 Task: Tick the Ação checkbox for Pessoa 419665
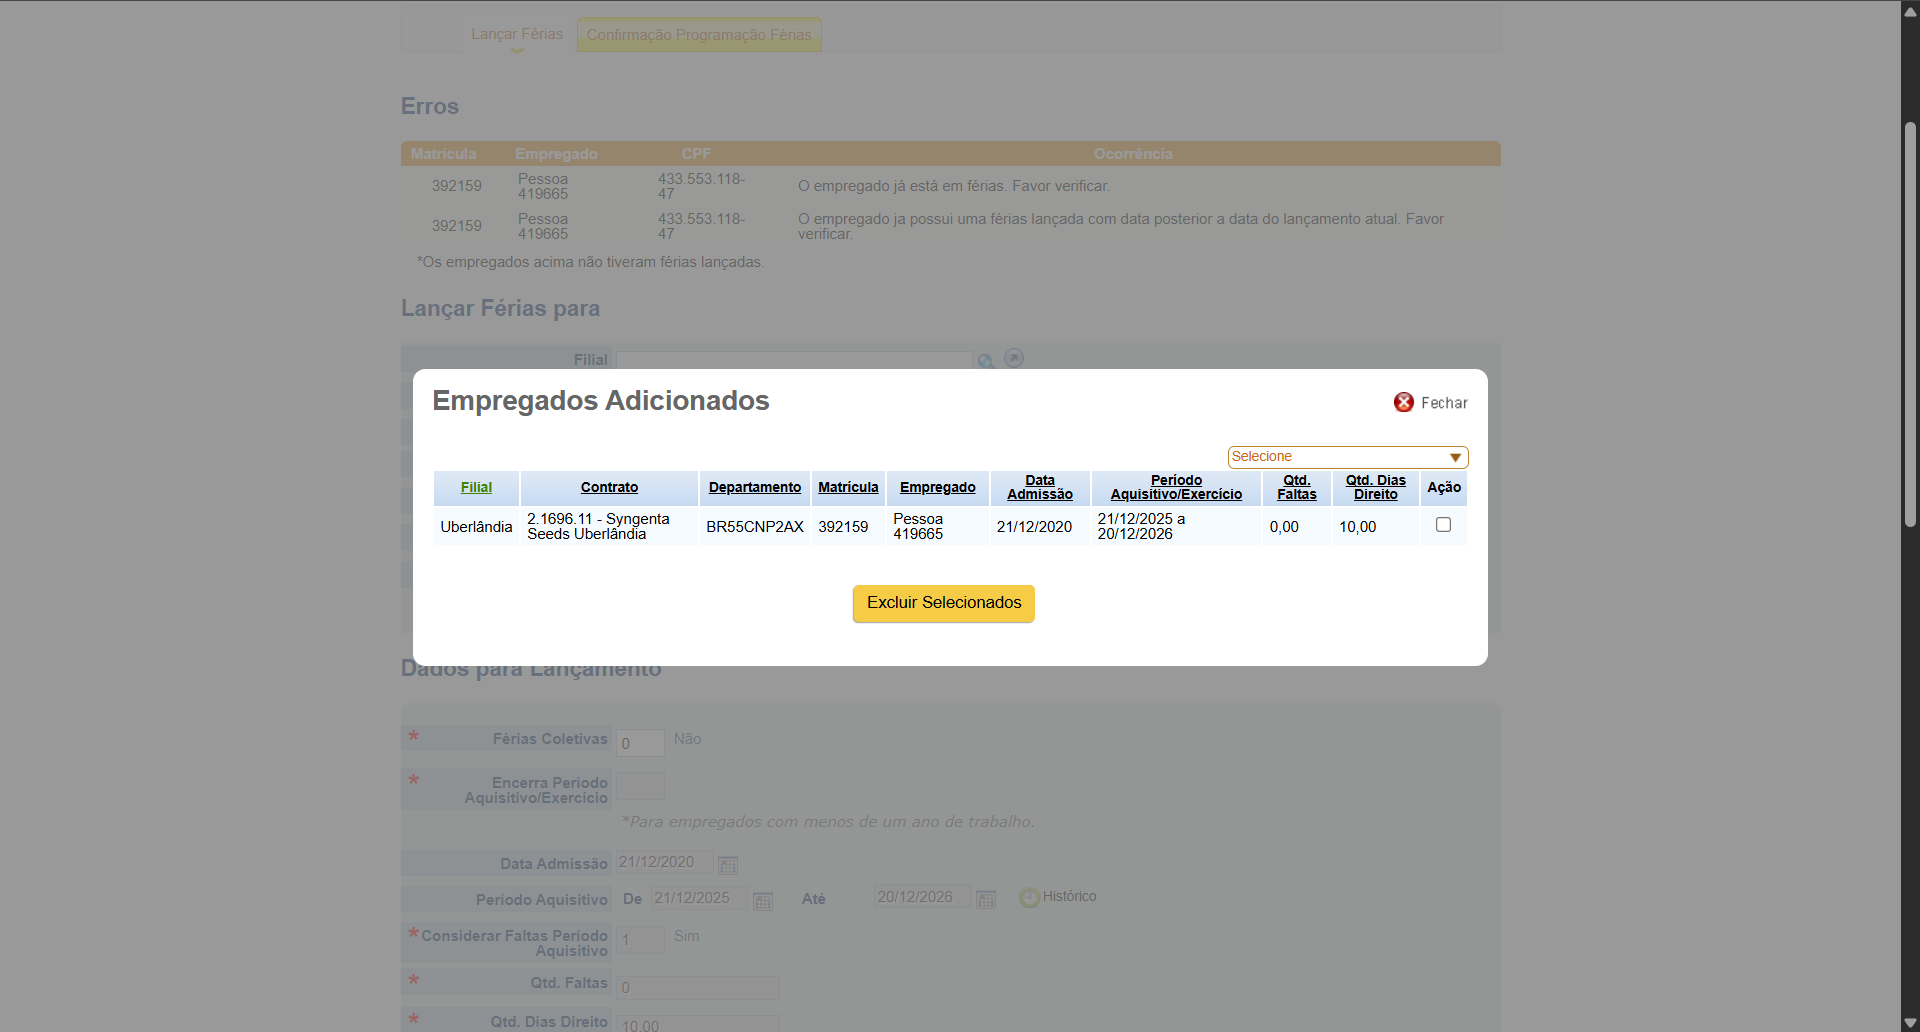1443,525
